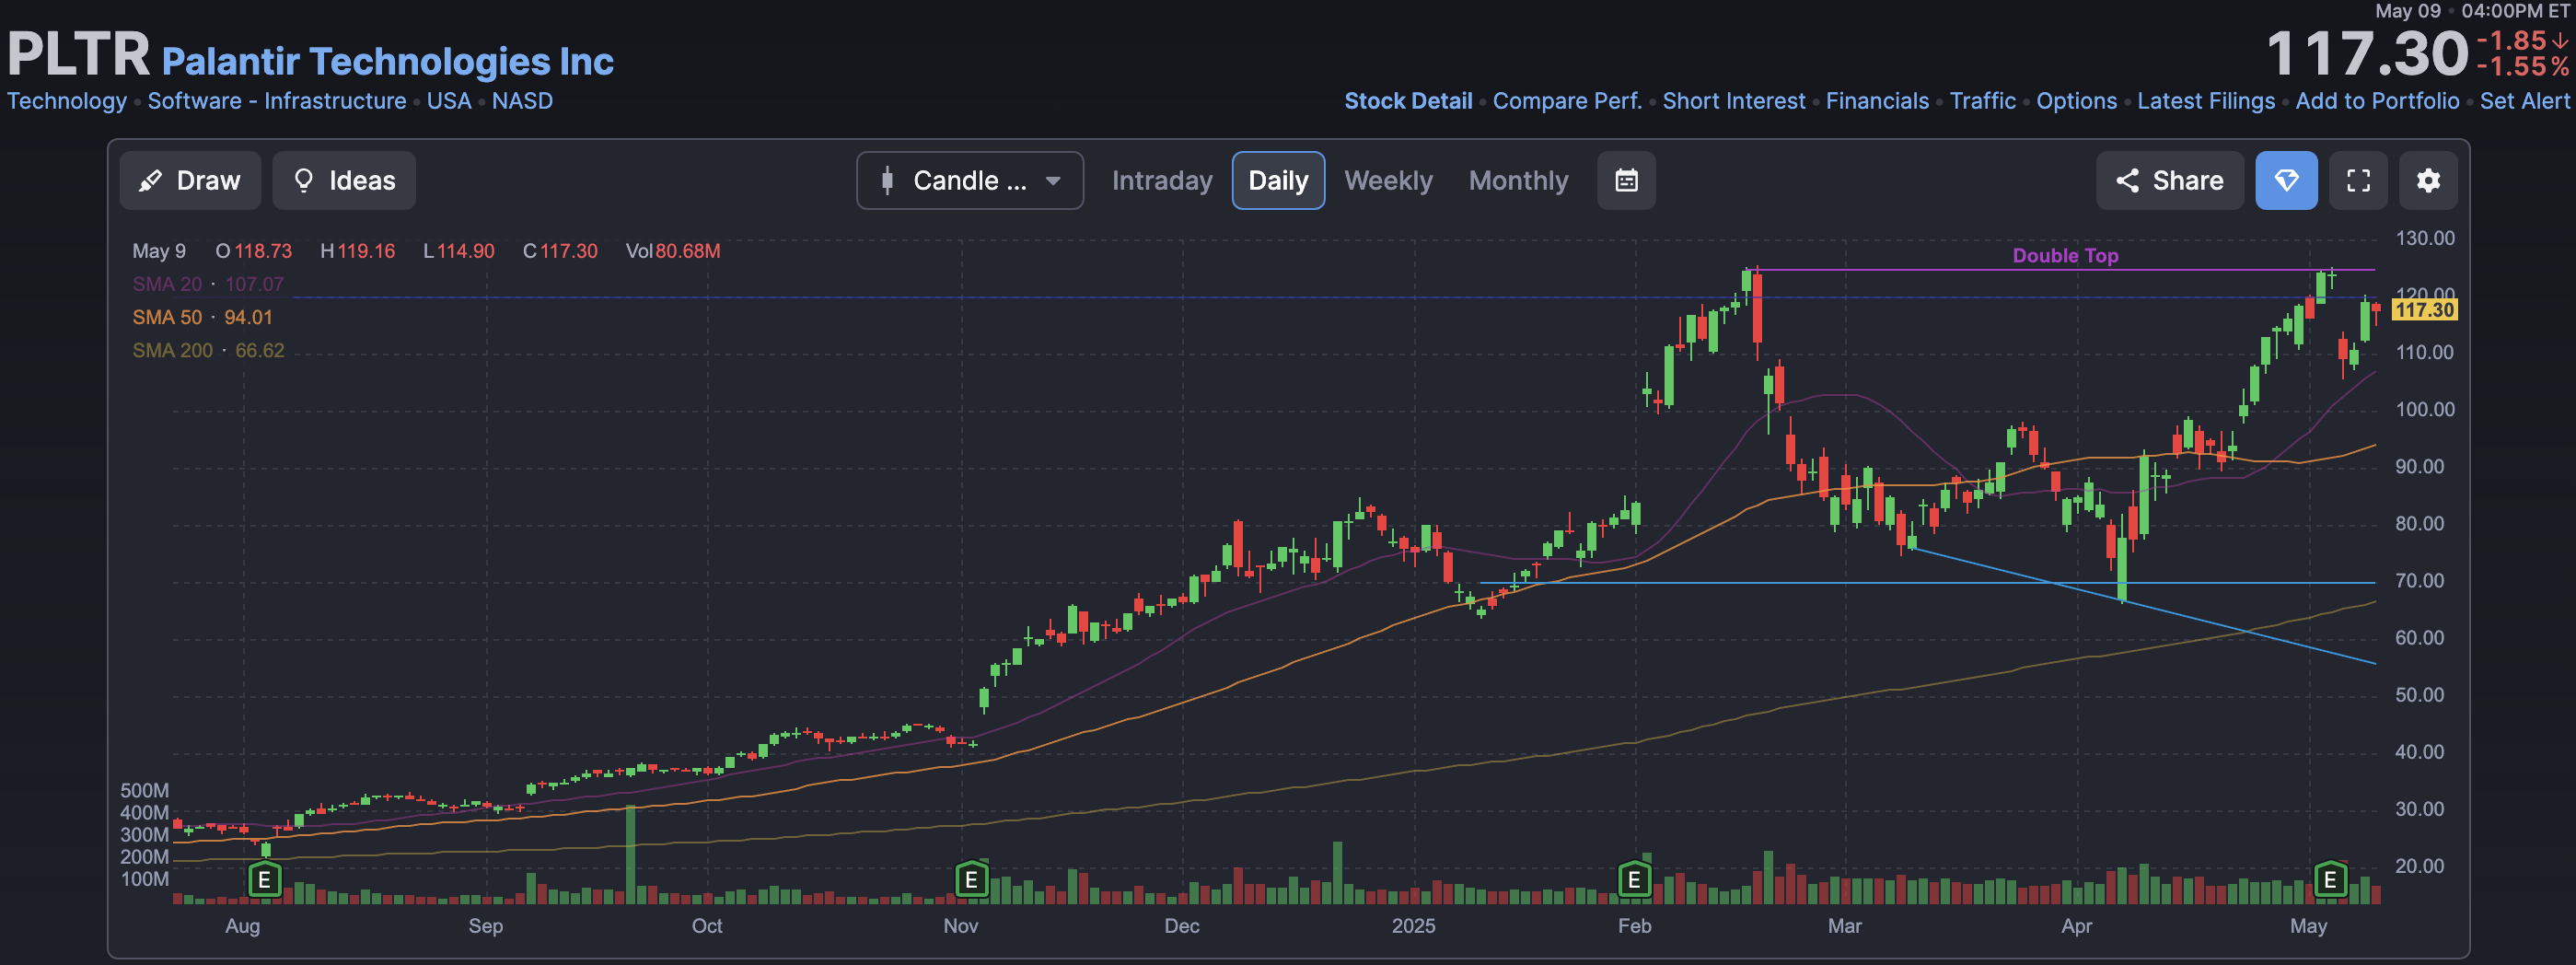Image resolution: width=2576 pixels, height=965 pixels.
Task: Open the Draw tool
Action: pos(190,181)
